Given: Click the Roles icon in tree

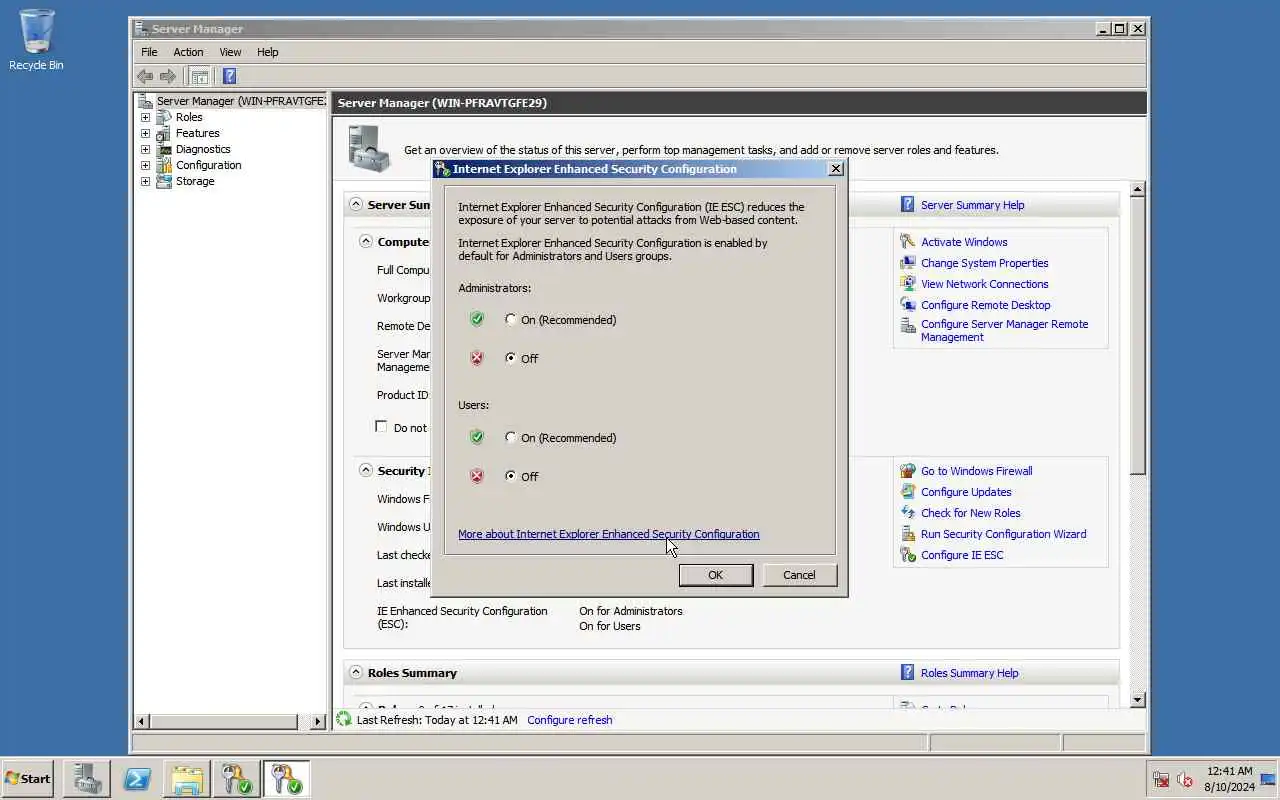Looking at the screenshot, I should [x=164, y=117].
